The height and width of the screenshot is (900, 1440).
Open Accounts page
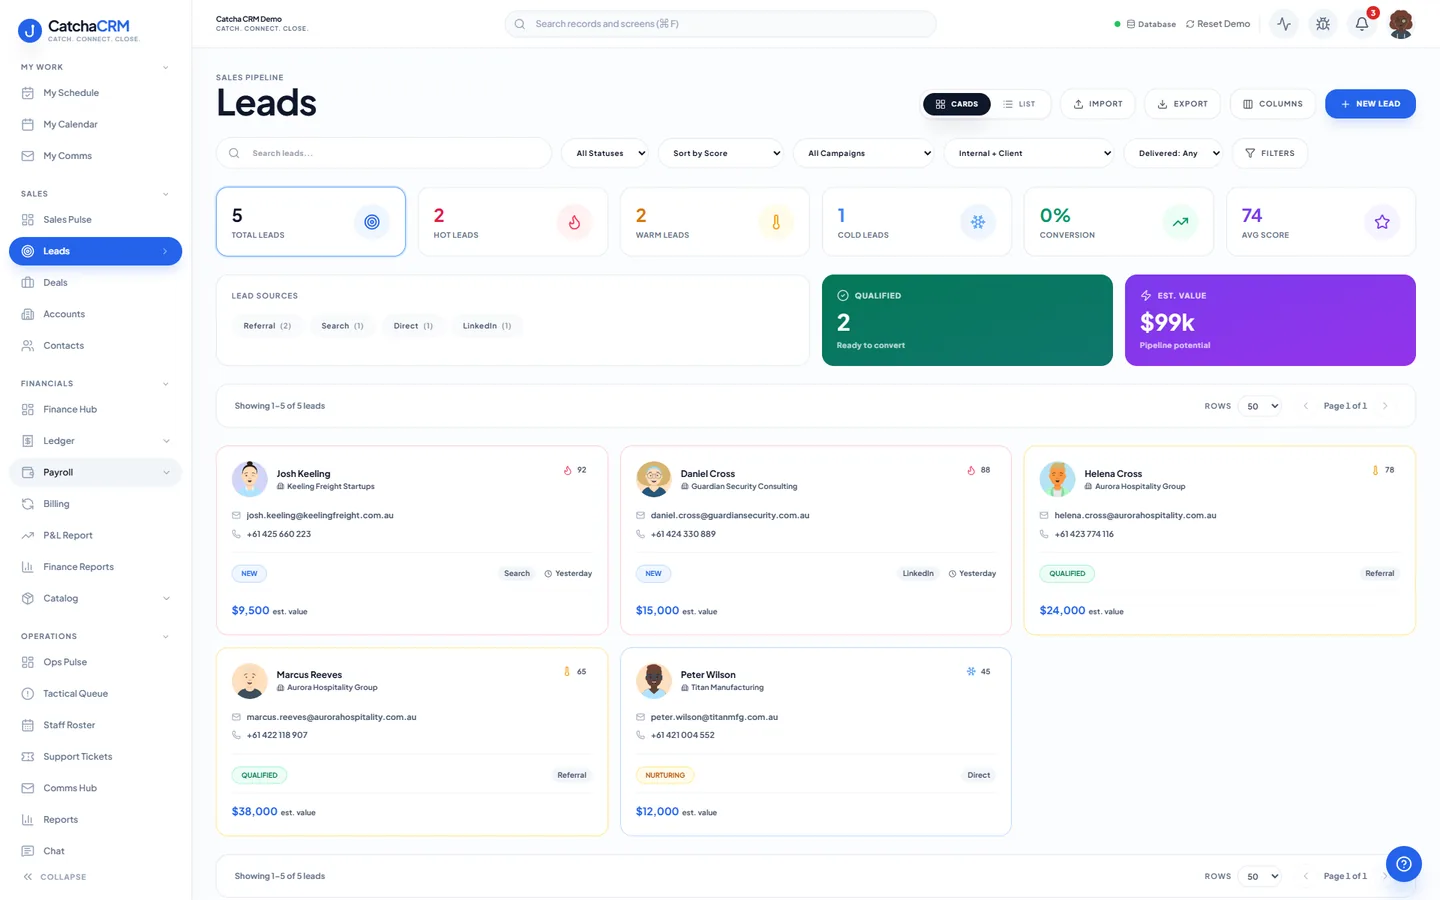point(95,314)
